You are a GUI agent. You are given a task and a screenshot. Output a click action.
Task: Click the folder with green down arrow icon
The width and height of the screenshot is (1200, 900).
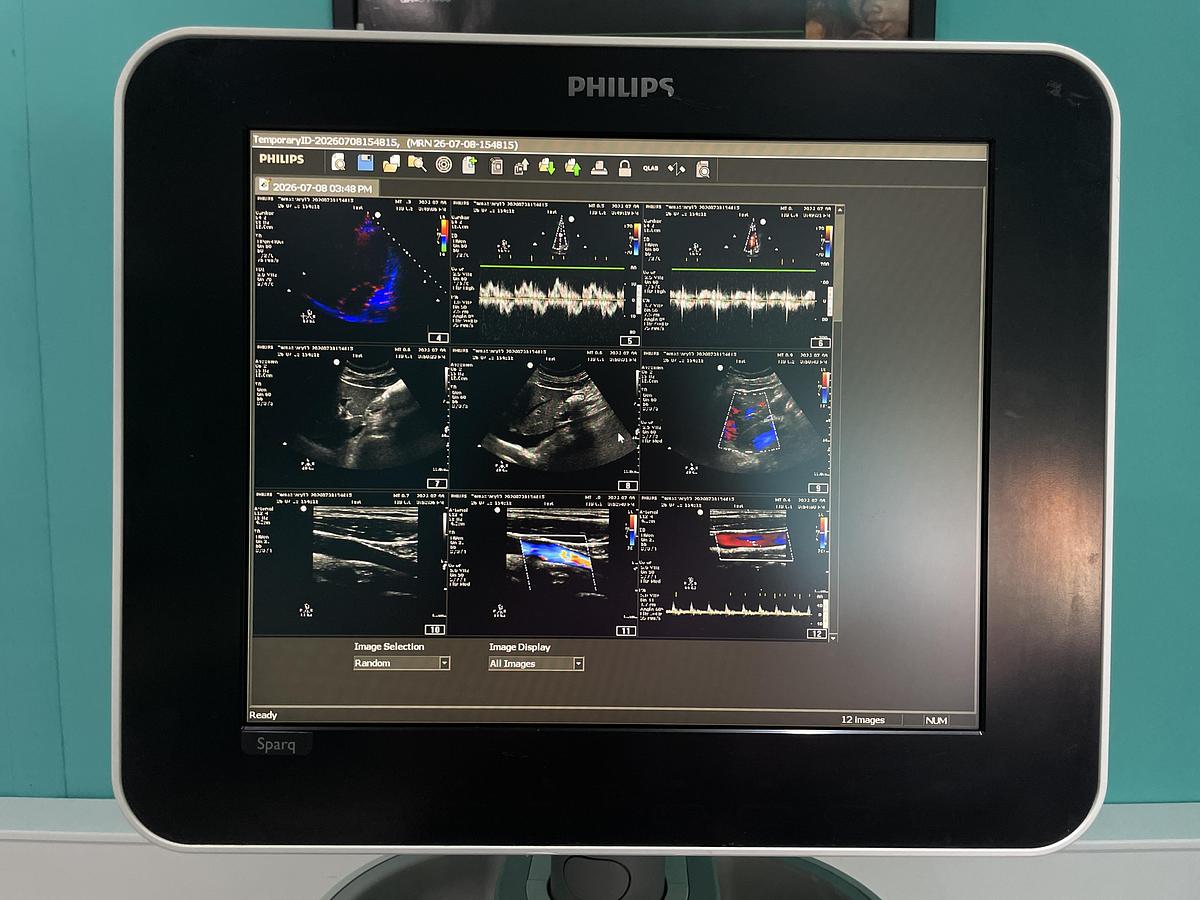pyautogui.click(x=547, y=166)
